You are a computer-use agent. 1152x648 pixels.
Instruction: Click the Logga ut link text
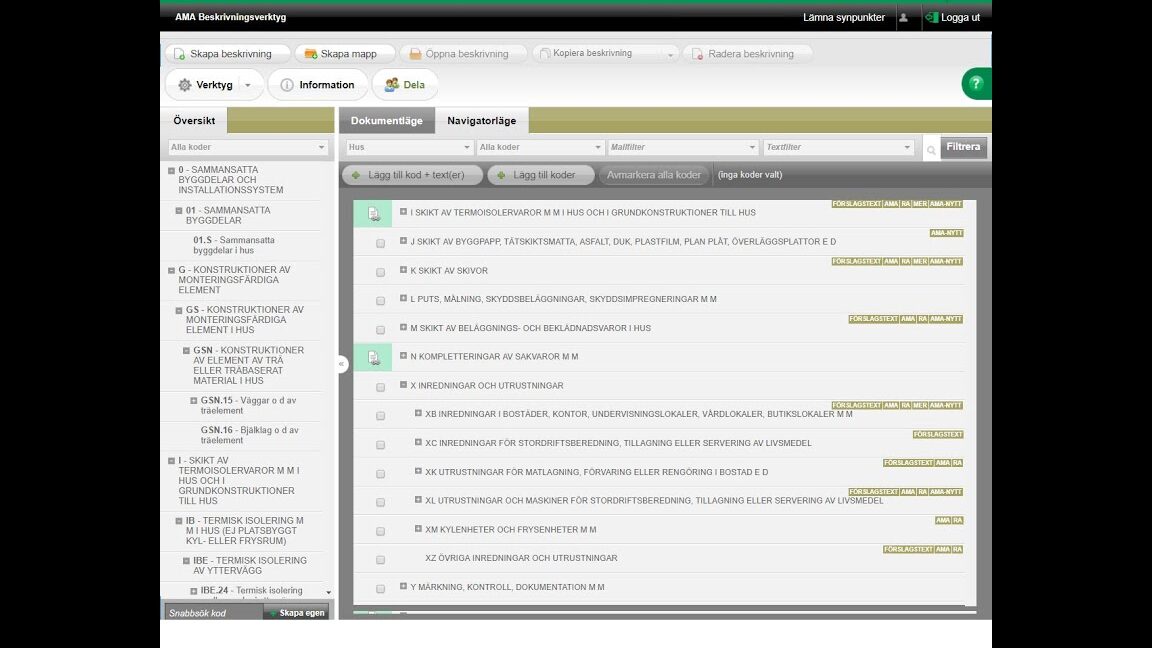pos(960,18)
